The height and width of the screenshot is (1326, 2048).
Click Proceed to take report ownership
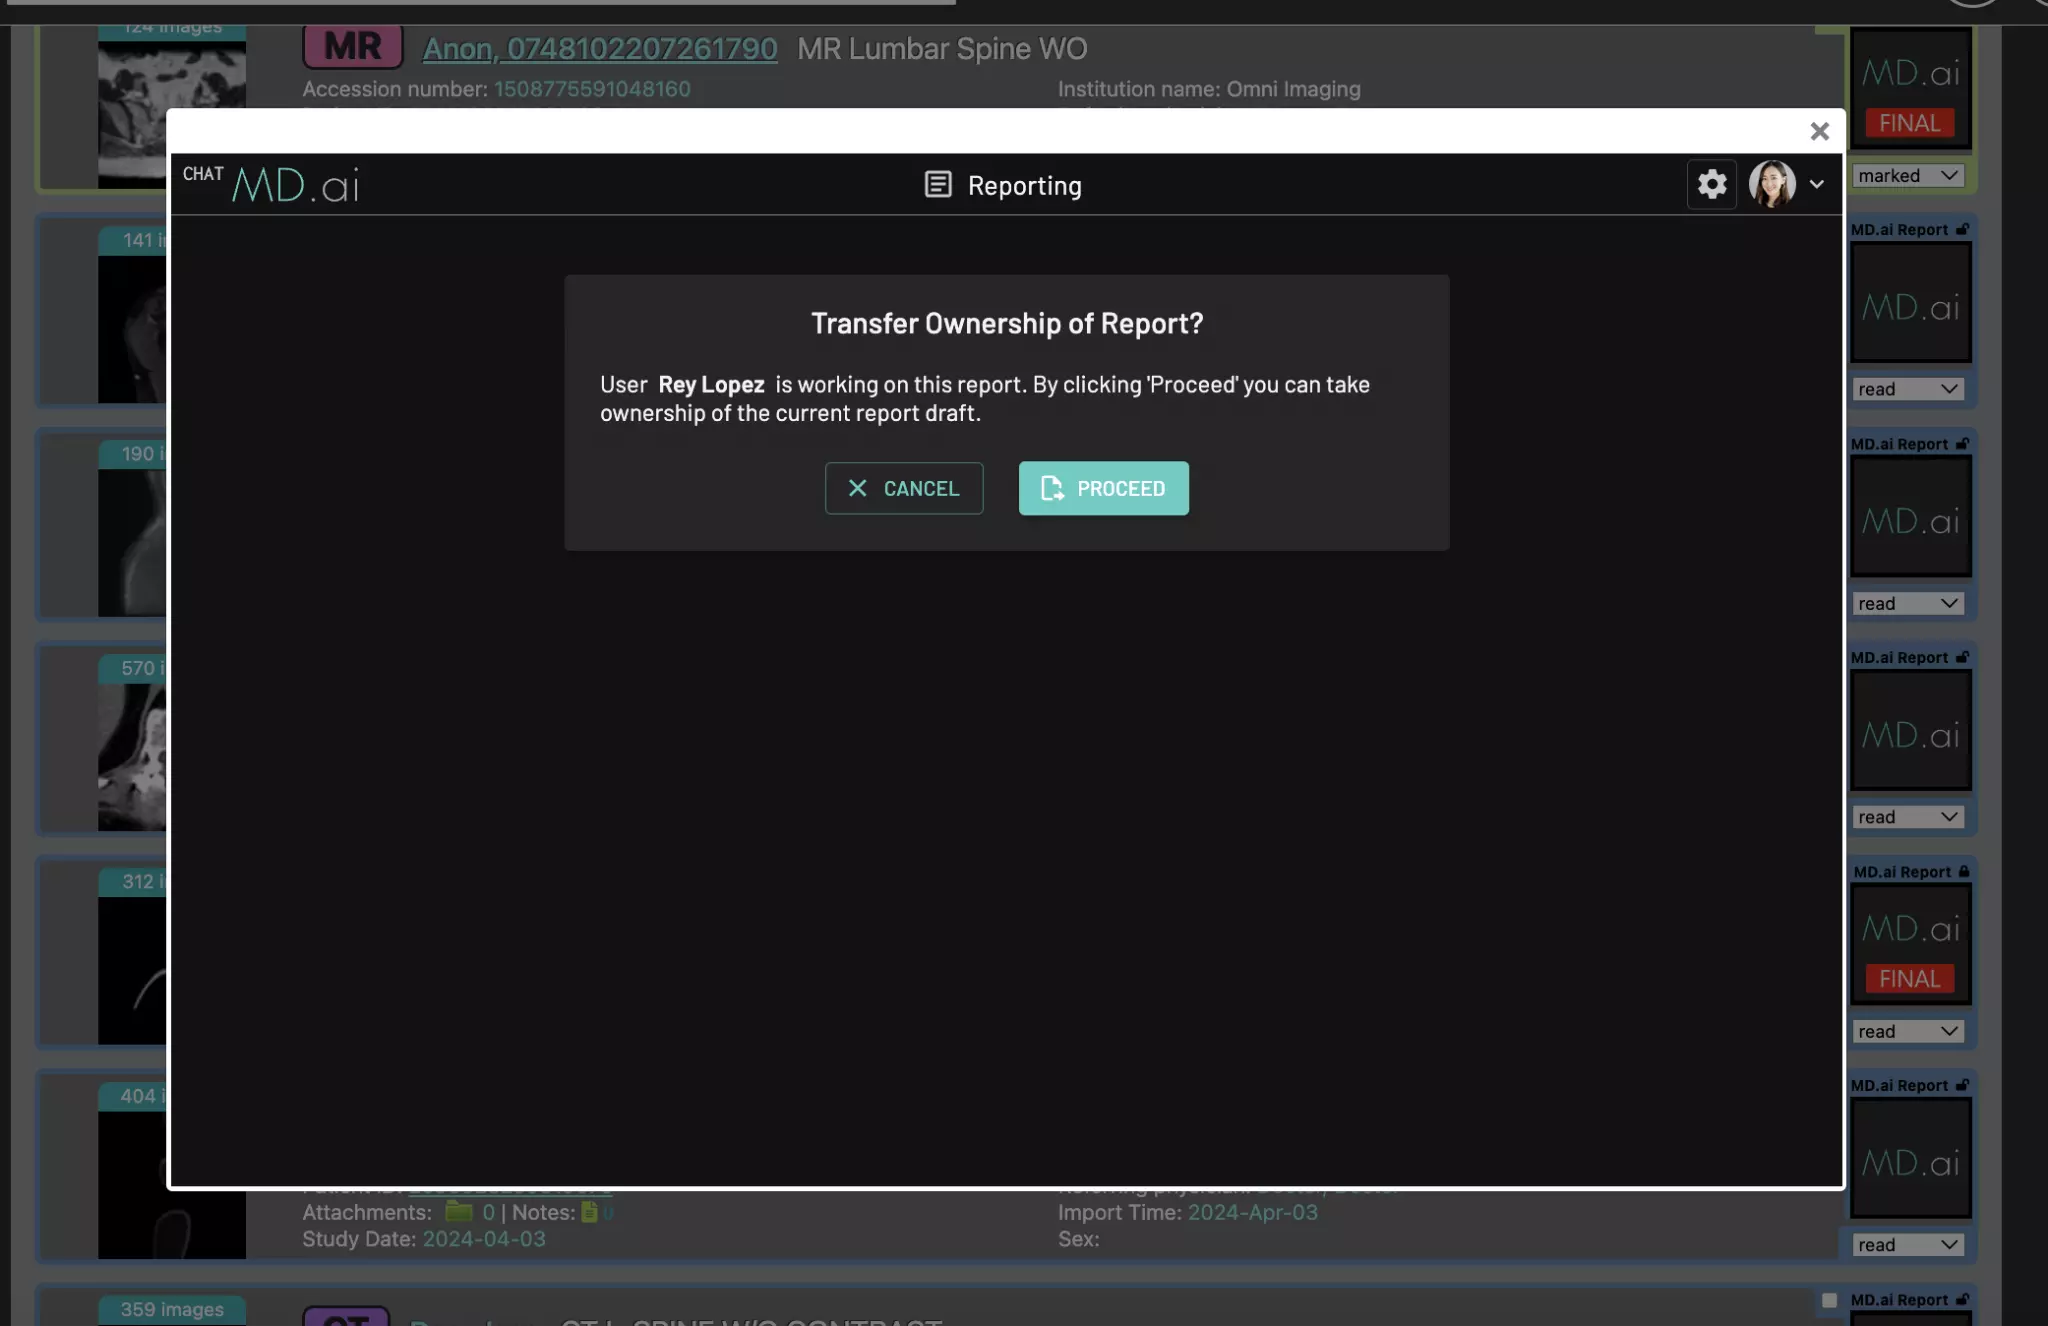point(1103,488)
